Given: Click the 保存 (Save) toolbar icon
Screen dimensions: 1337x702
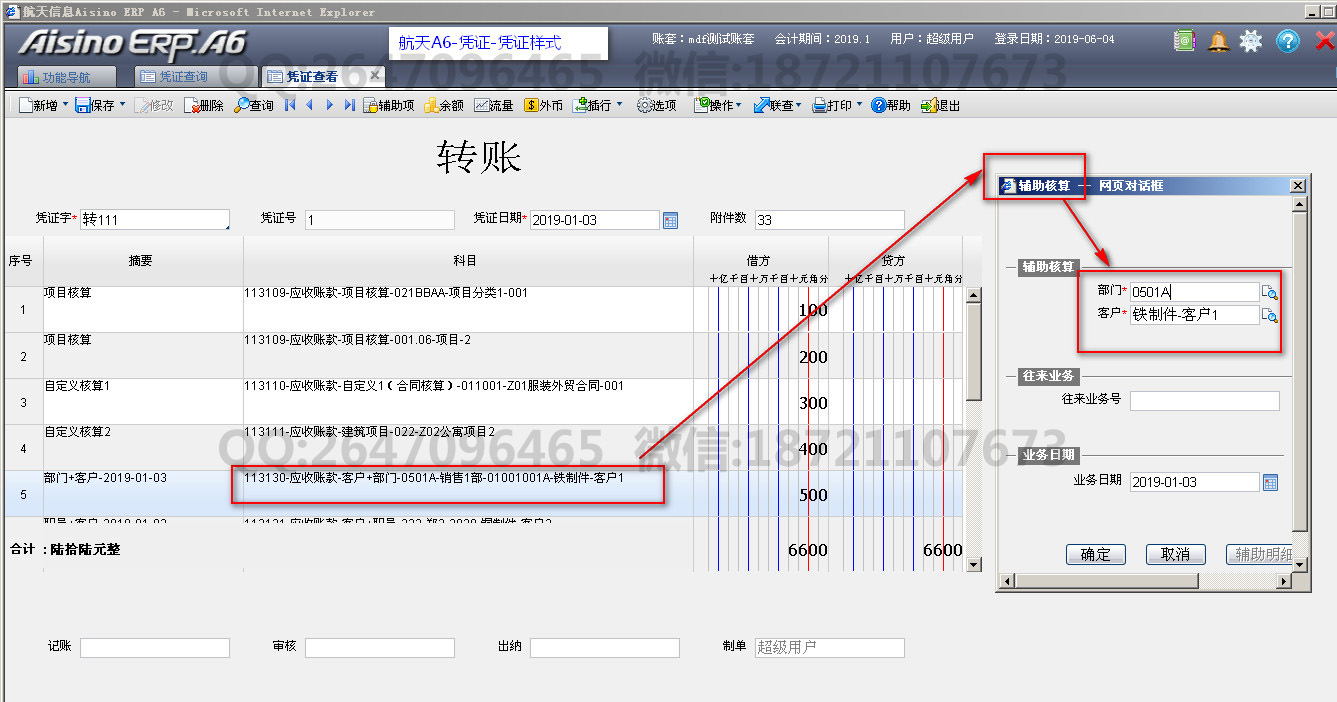Looking at the screenshot, I should coord(82,105).
